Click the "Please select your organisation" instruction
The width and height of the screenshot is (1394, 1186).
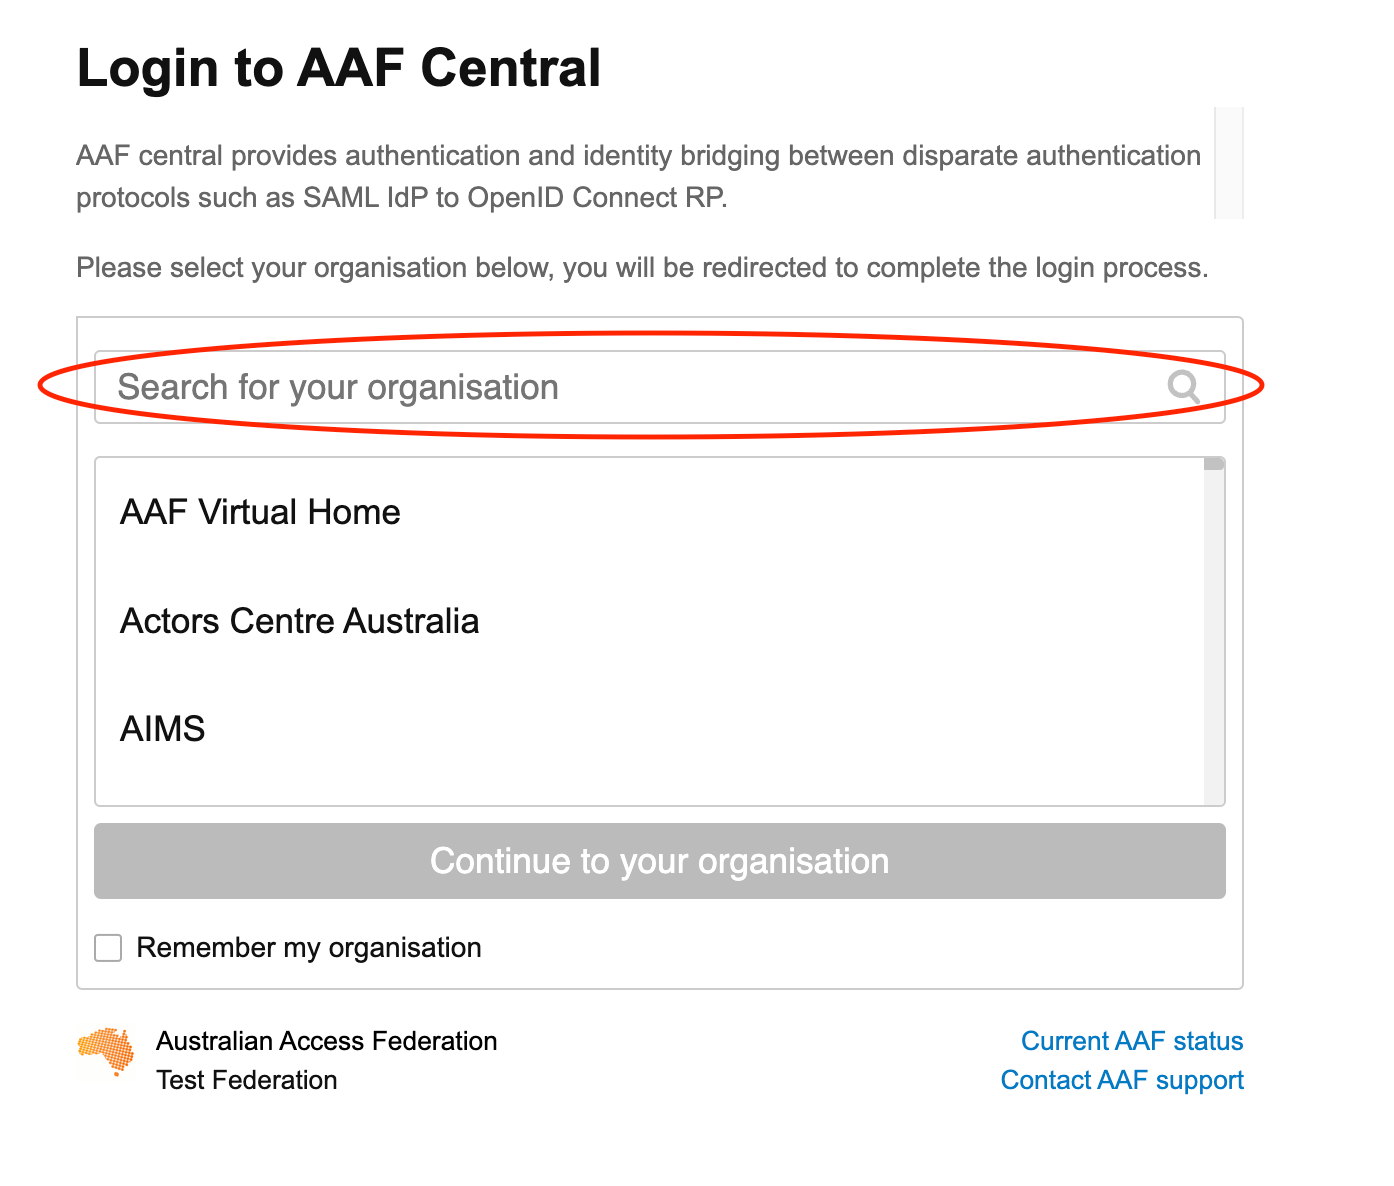(x=642, y=268)
